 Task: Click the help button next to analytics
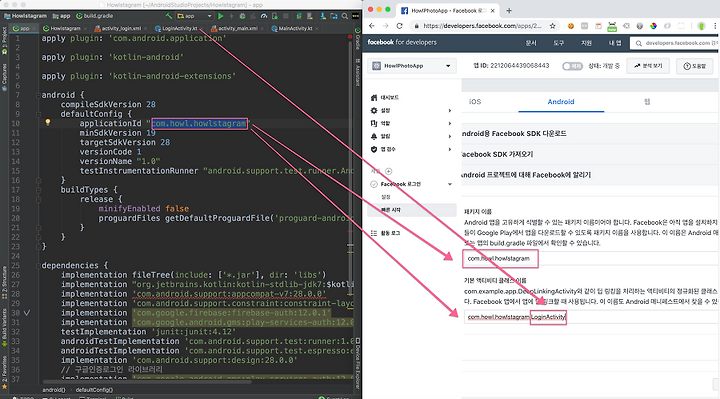[694, 66]
